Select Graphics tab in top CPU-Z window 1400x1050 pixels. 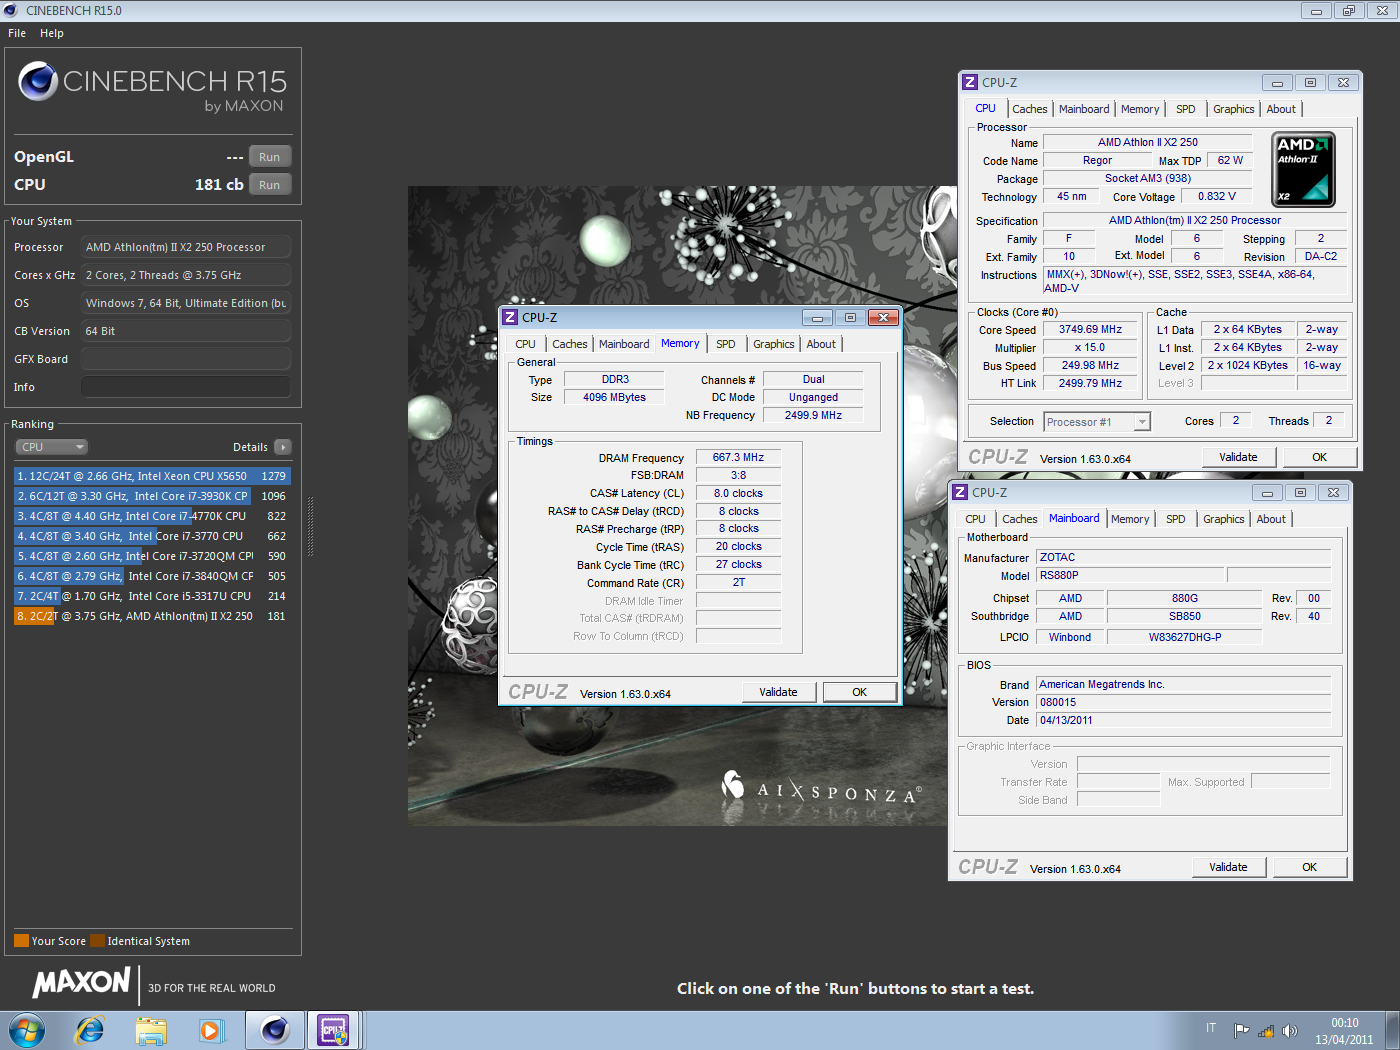pos(1233,109)
